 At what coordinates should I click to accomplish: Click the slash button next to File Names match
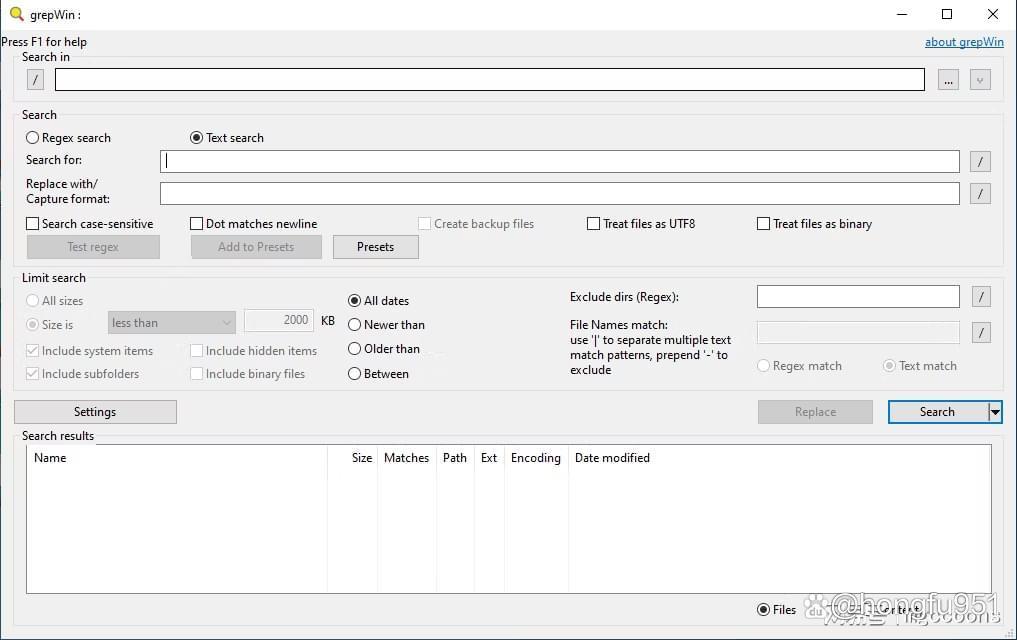981,333
